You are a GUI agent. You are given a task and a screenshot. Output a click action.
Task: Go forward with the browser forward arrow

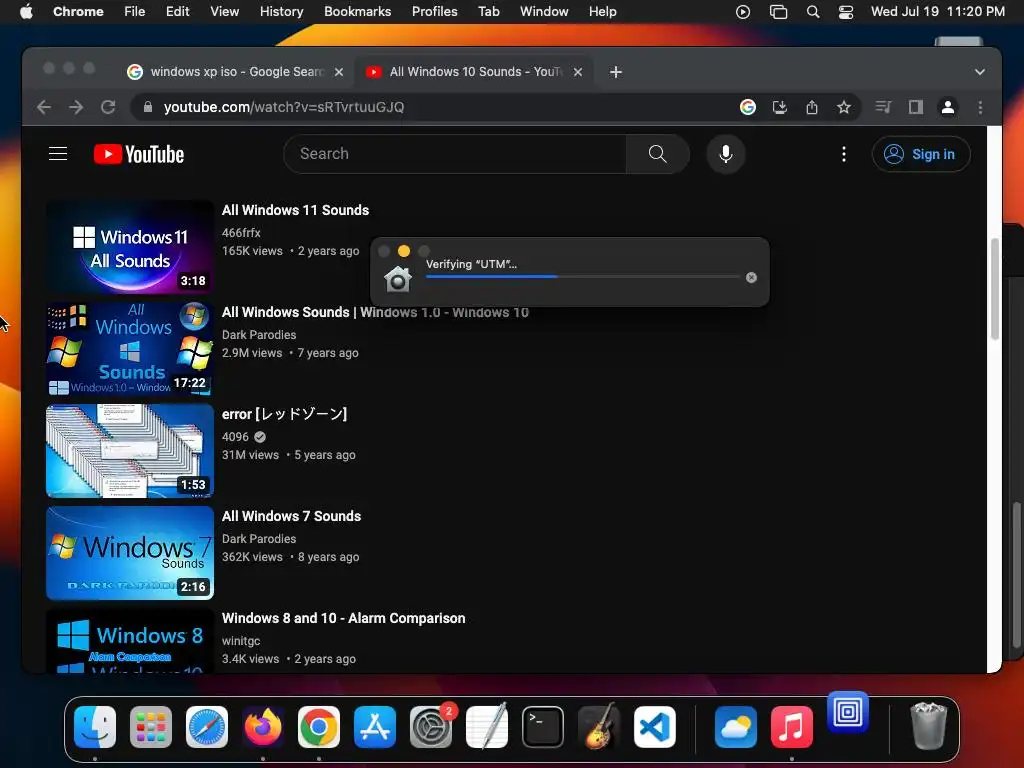click(x=76, y=107)
